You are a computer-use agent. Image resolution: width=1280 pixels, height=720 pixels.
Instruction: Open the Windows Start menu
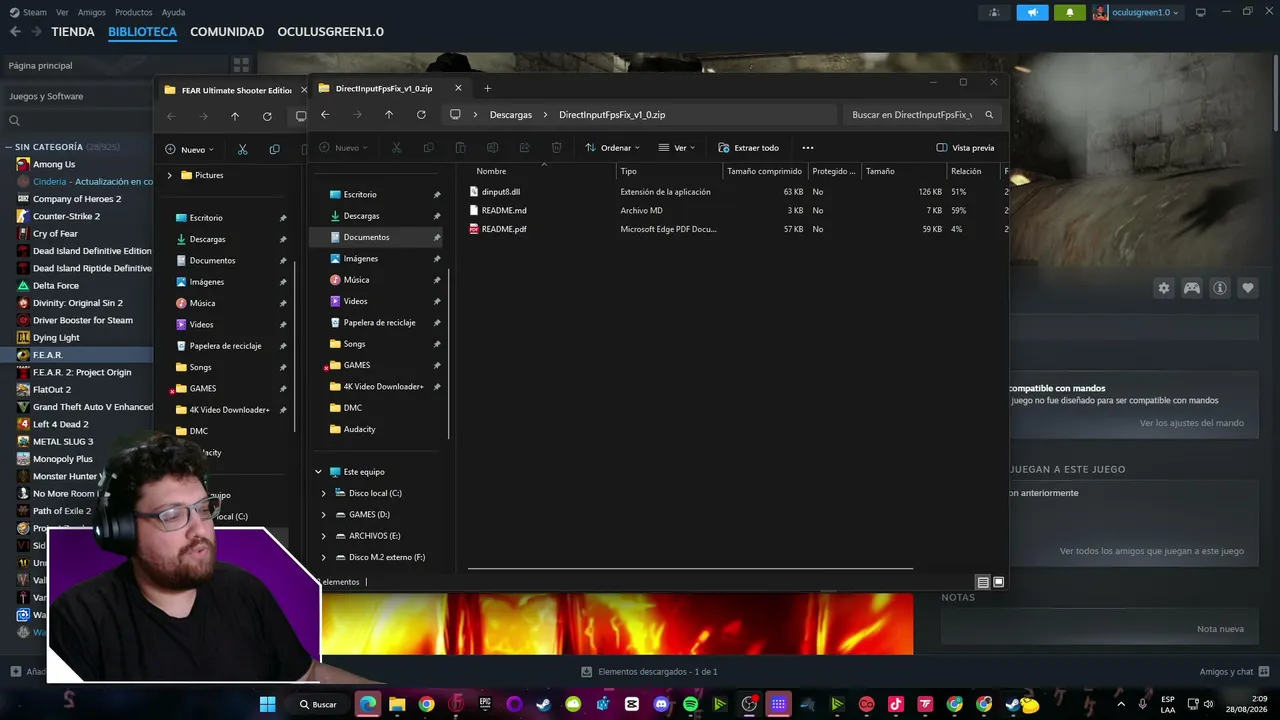pos(268,704)
